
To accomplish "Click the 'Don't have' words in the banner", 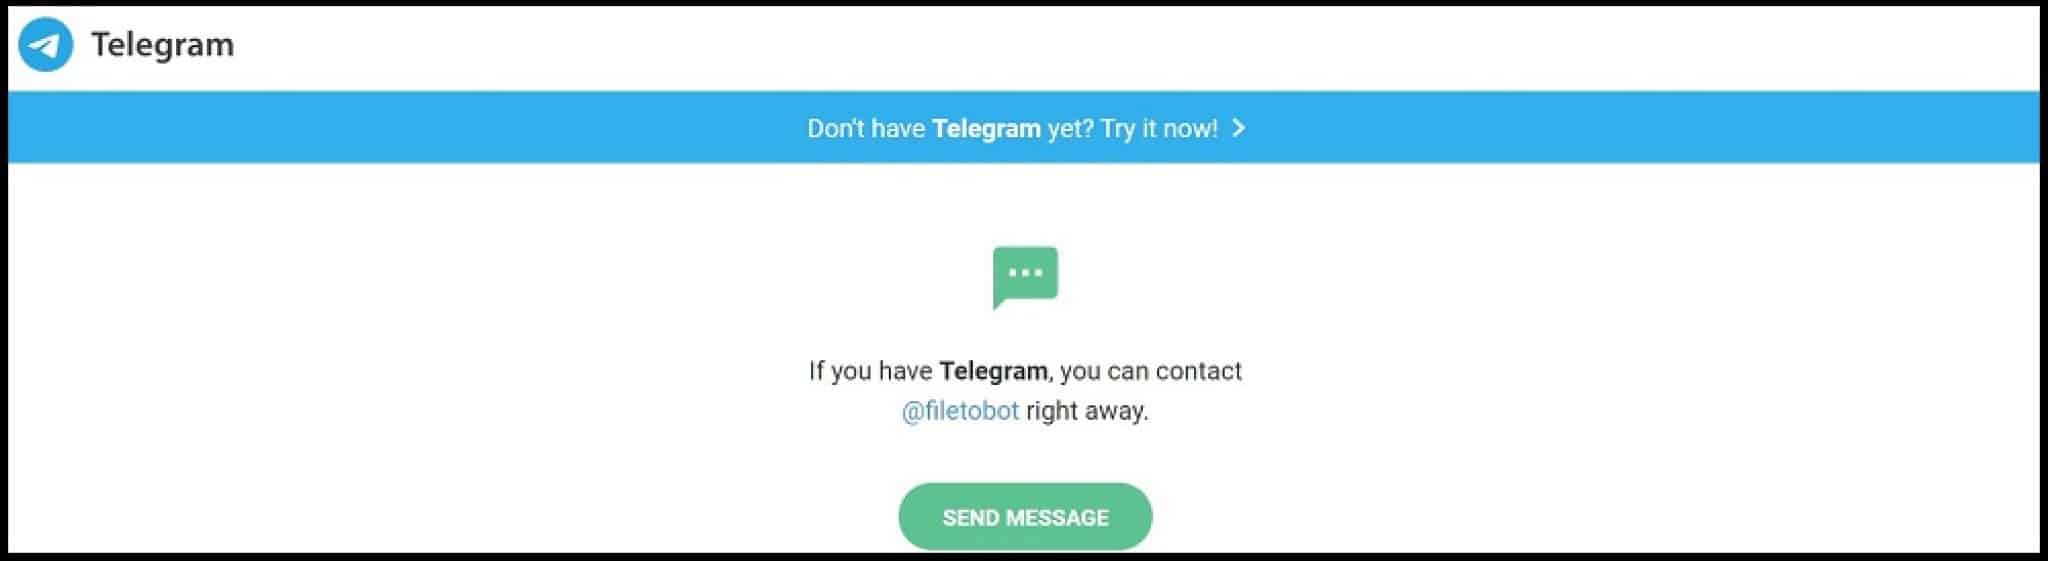I will [x=866, y=128].
